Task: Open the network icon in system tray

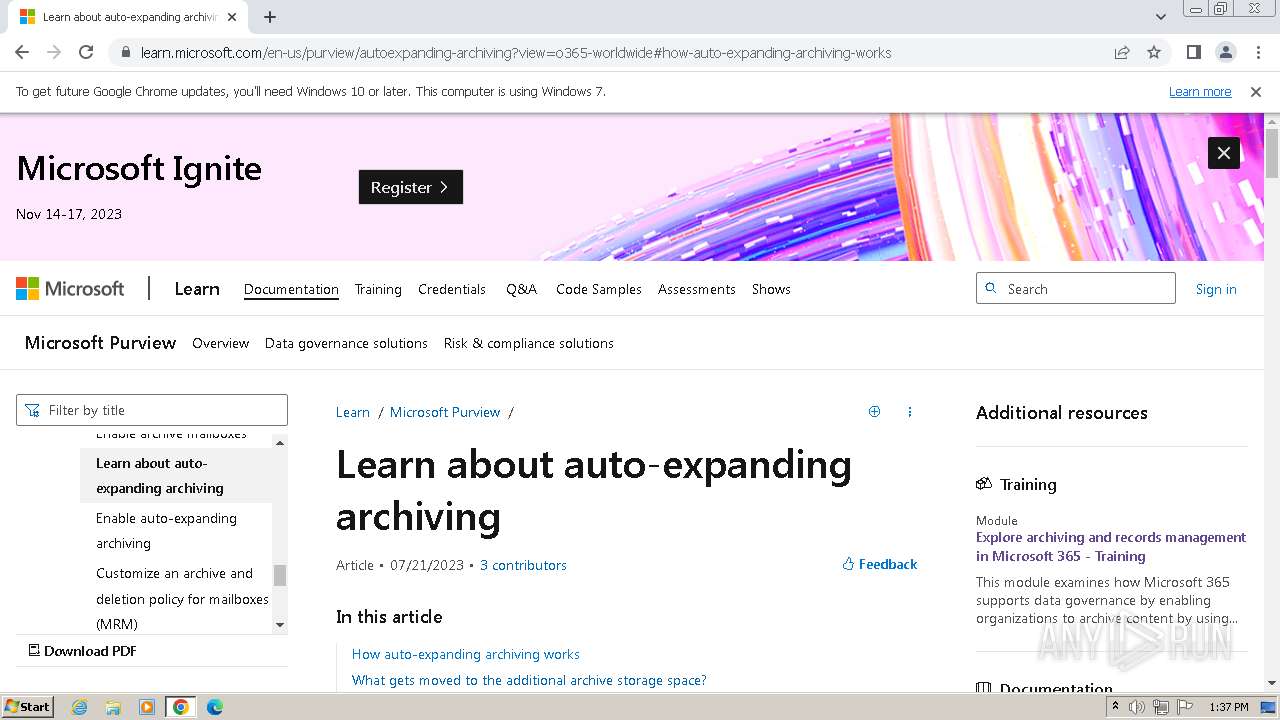Action: [x=1160, y=707]
